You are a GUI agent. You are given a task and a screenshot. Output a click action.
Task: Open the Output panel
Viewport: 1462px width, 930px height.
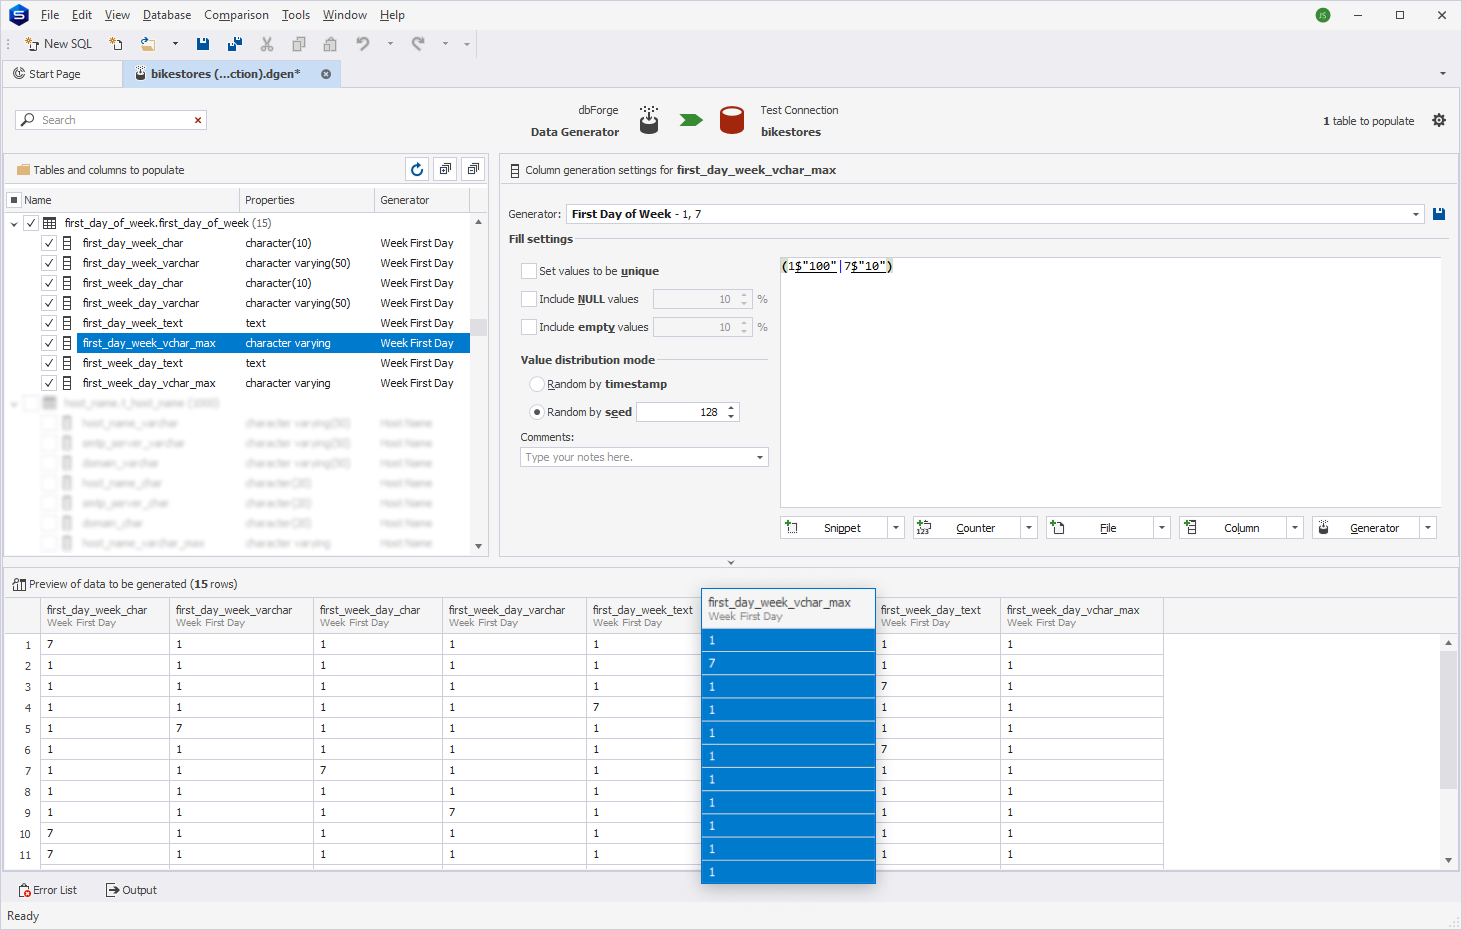tap(132, 890)
